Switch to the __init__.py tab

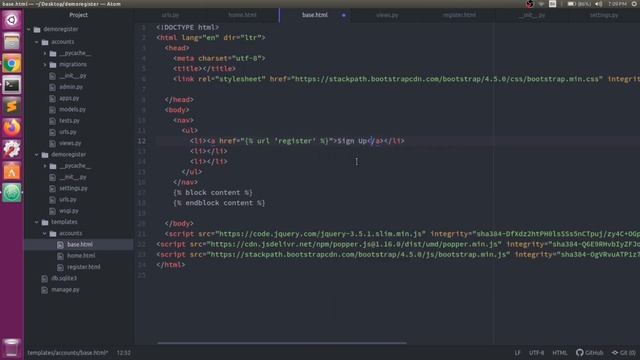coord(531,15)
